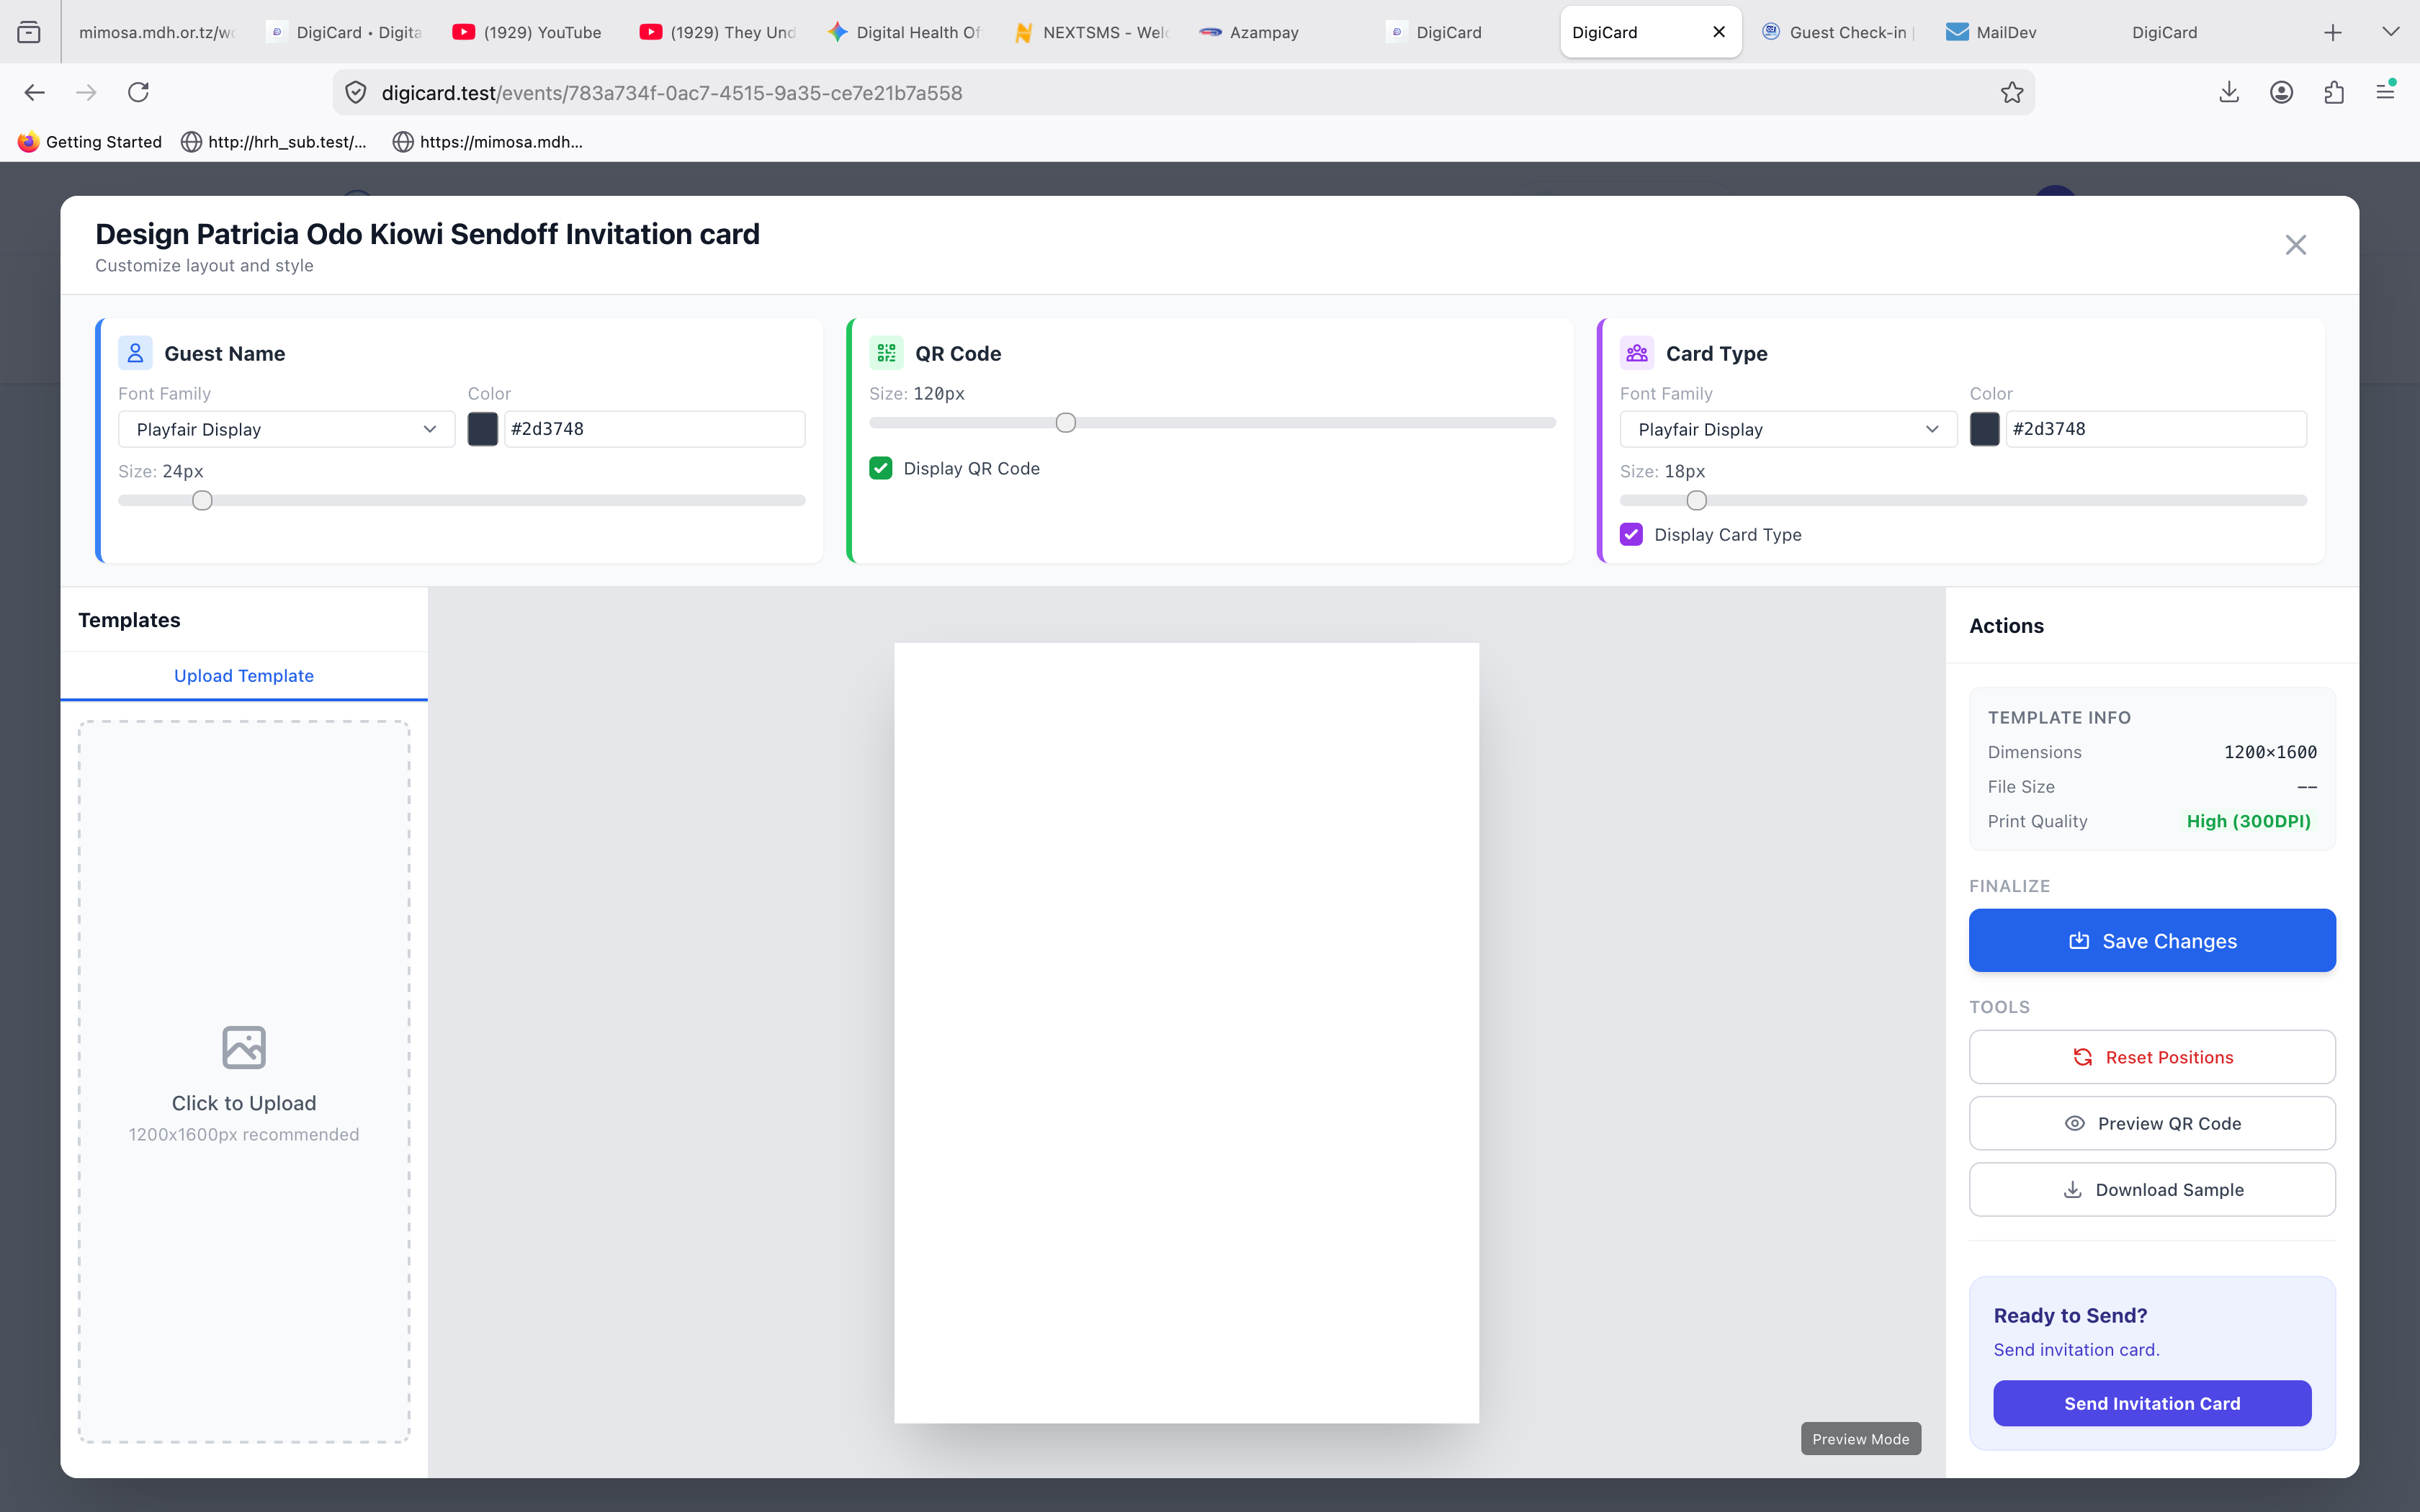Open Guest Name Font Family dropdown
This screenshot has height=1512, width=2420.
point(287,429)
